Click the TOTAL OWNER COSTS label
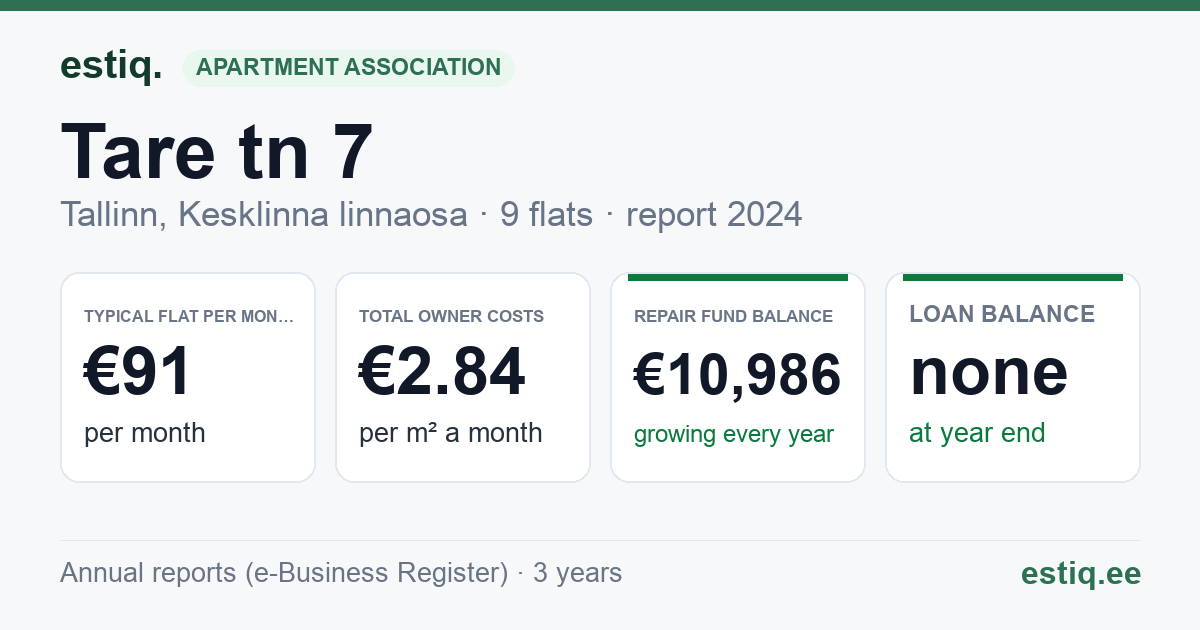Viewport: 1200px width, 630px height. pos(452,316)
